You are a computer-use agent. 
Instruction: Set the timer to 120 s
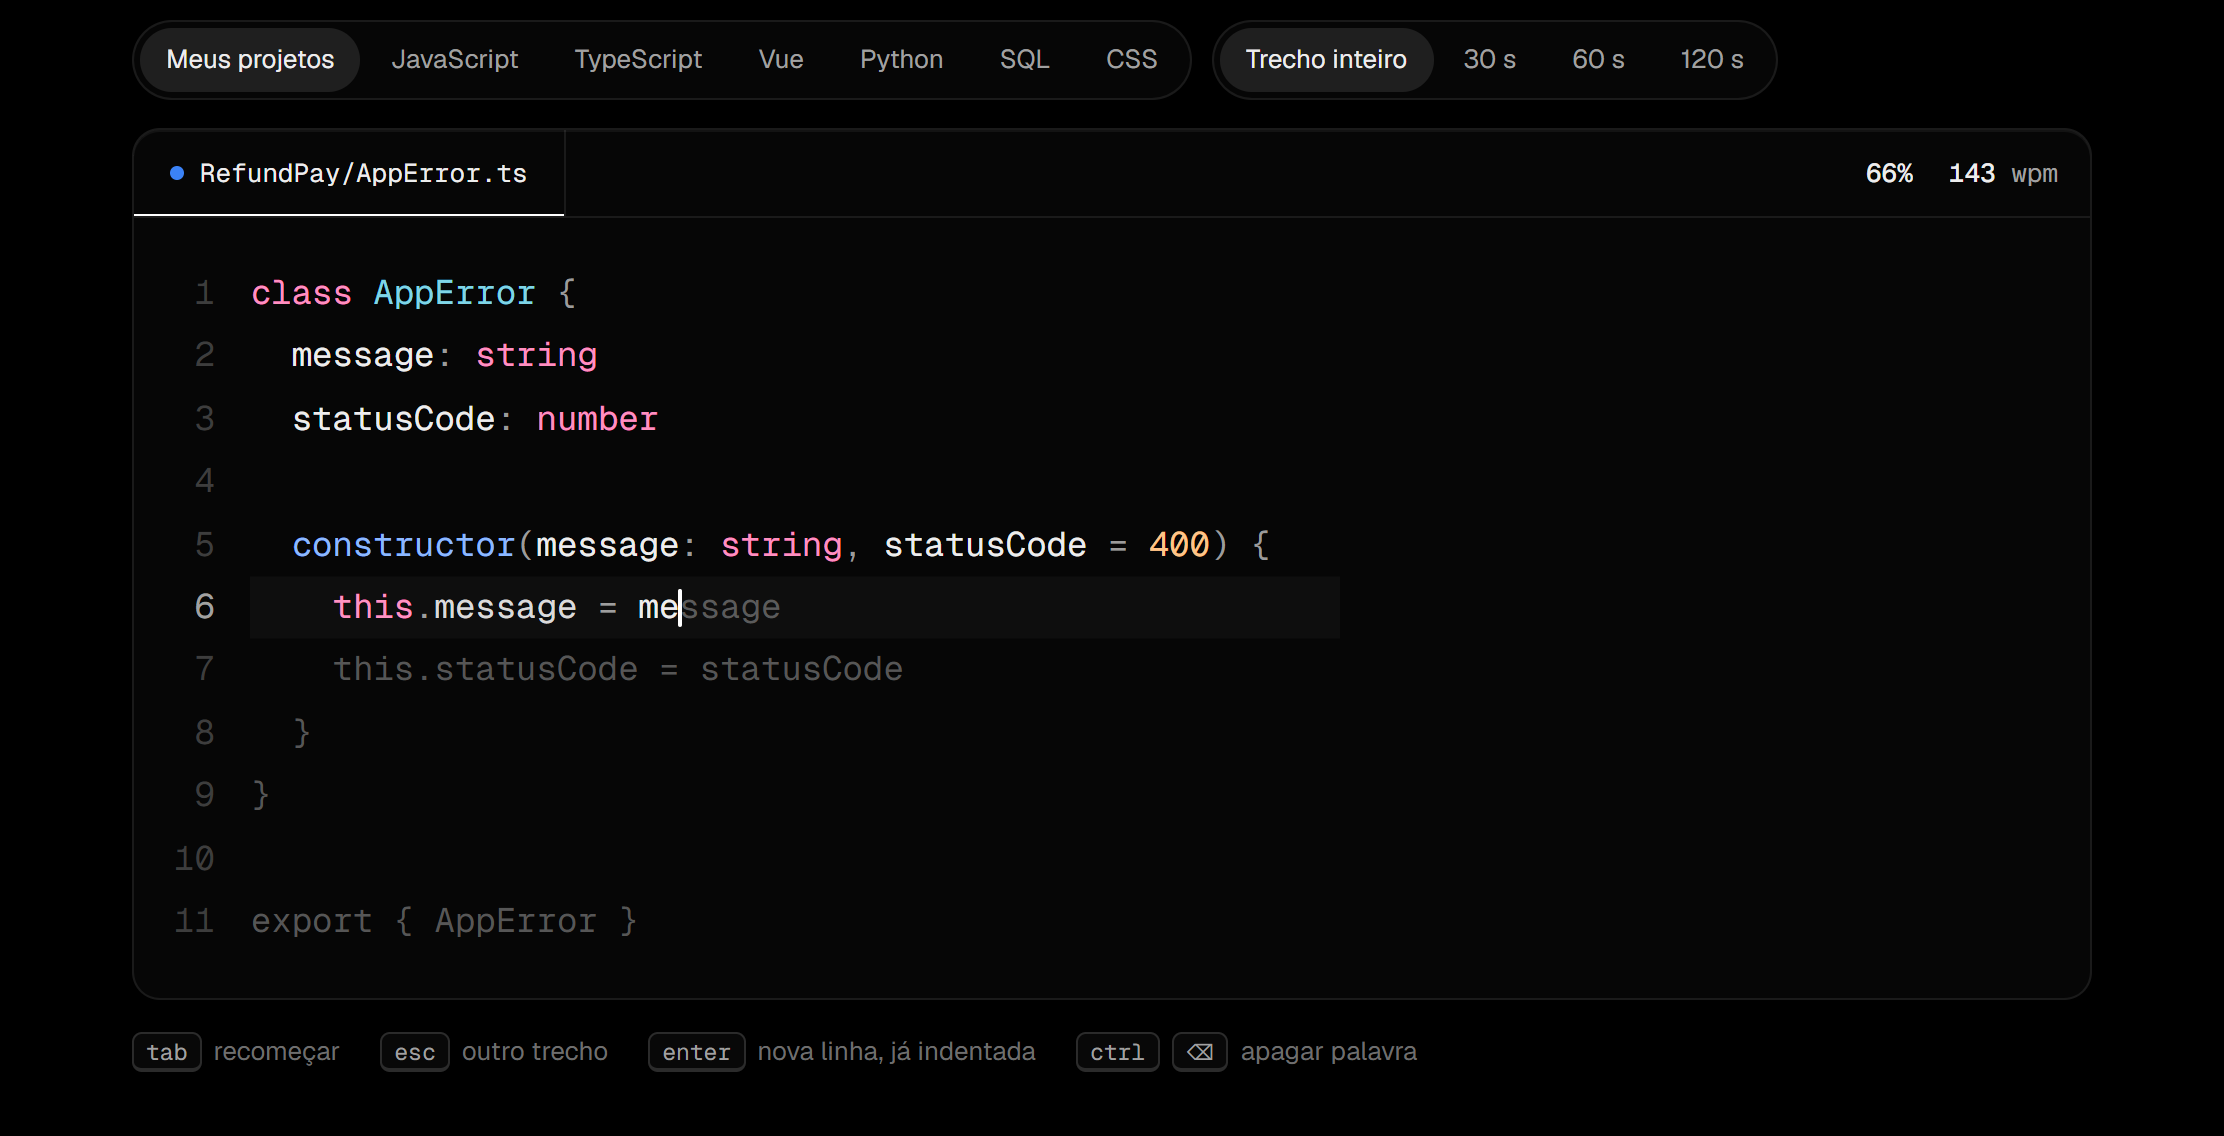click(1711, 60)
